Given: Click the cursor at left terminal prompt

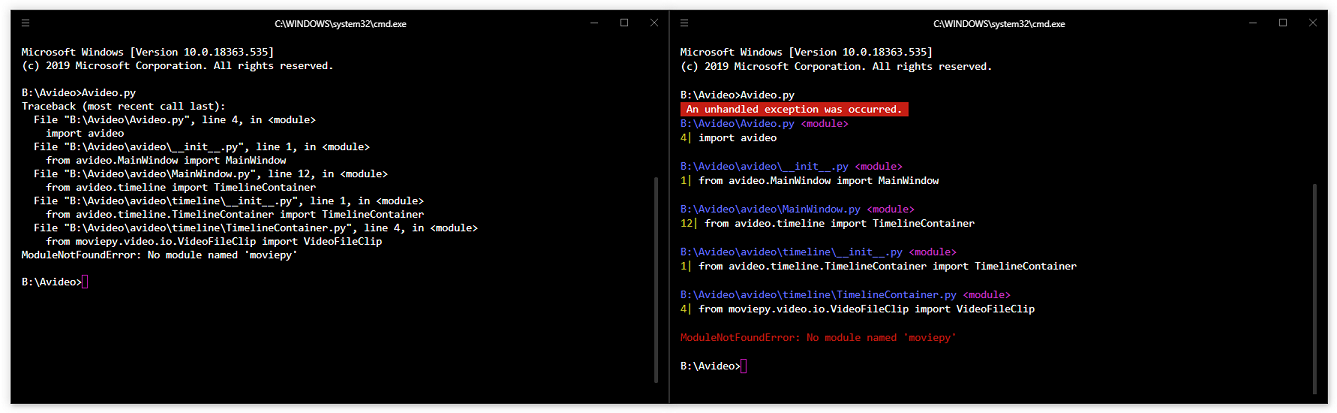Looking at the screenshot, I should [86, 282].
